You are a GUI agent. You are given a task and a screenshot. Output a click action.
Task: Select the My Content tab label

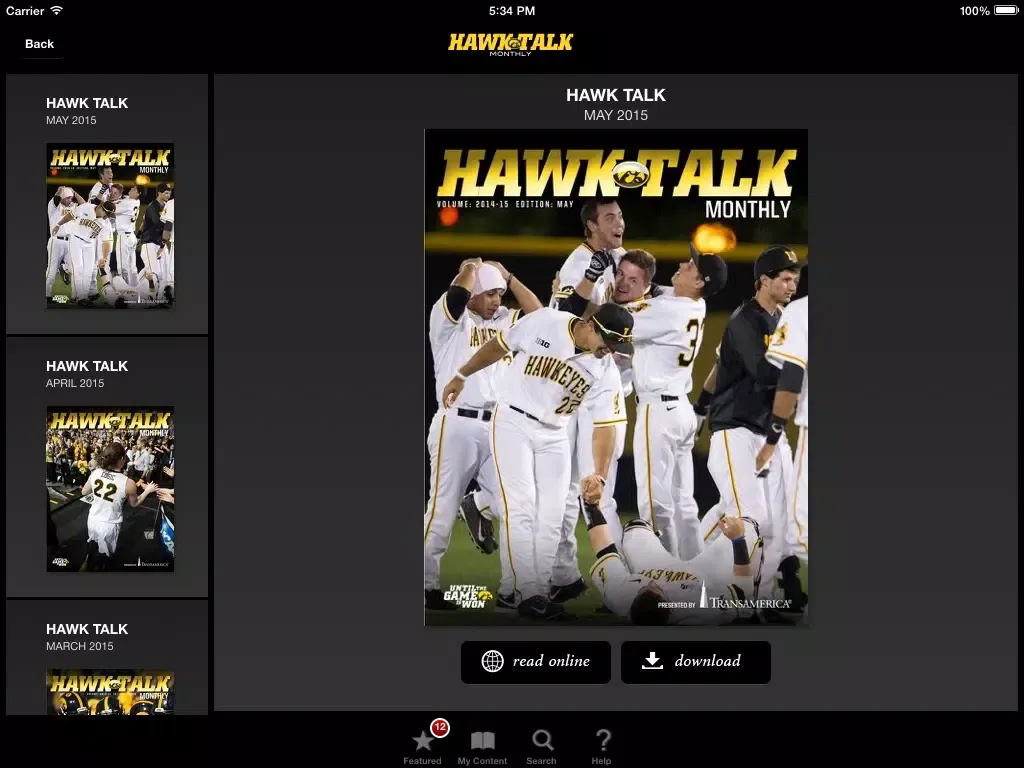(483, 761)
